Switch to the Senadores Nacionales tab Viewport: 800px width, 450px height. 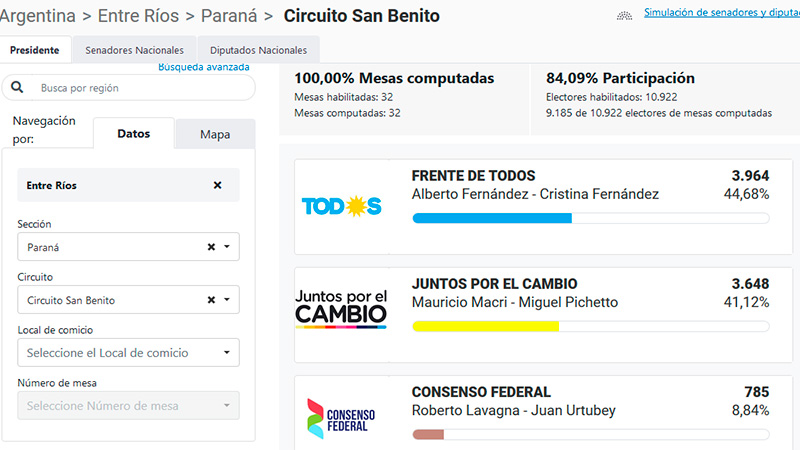(x=134, y=50)
